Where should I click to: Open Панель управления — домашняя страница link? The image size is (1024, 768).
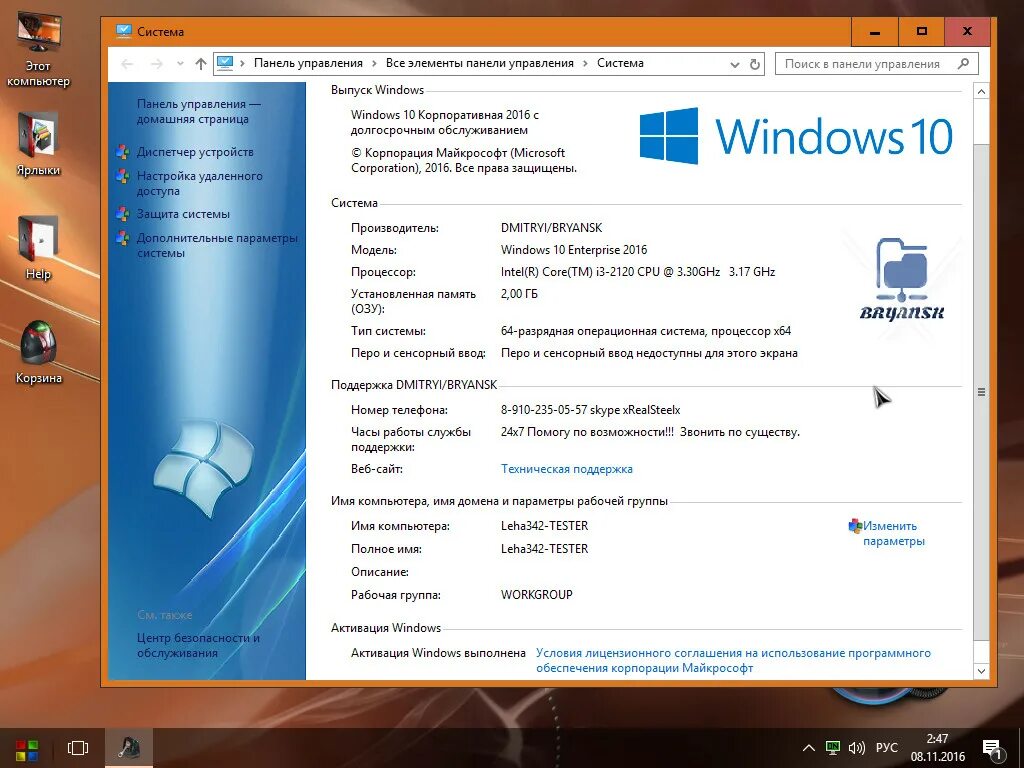(x=199, y=112)
